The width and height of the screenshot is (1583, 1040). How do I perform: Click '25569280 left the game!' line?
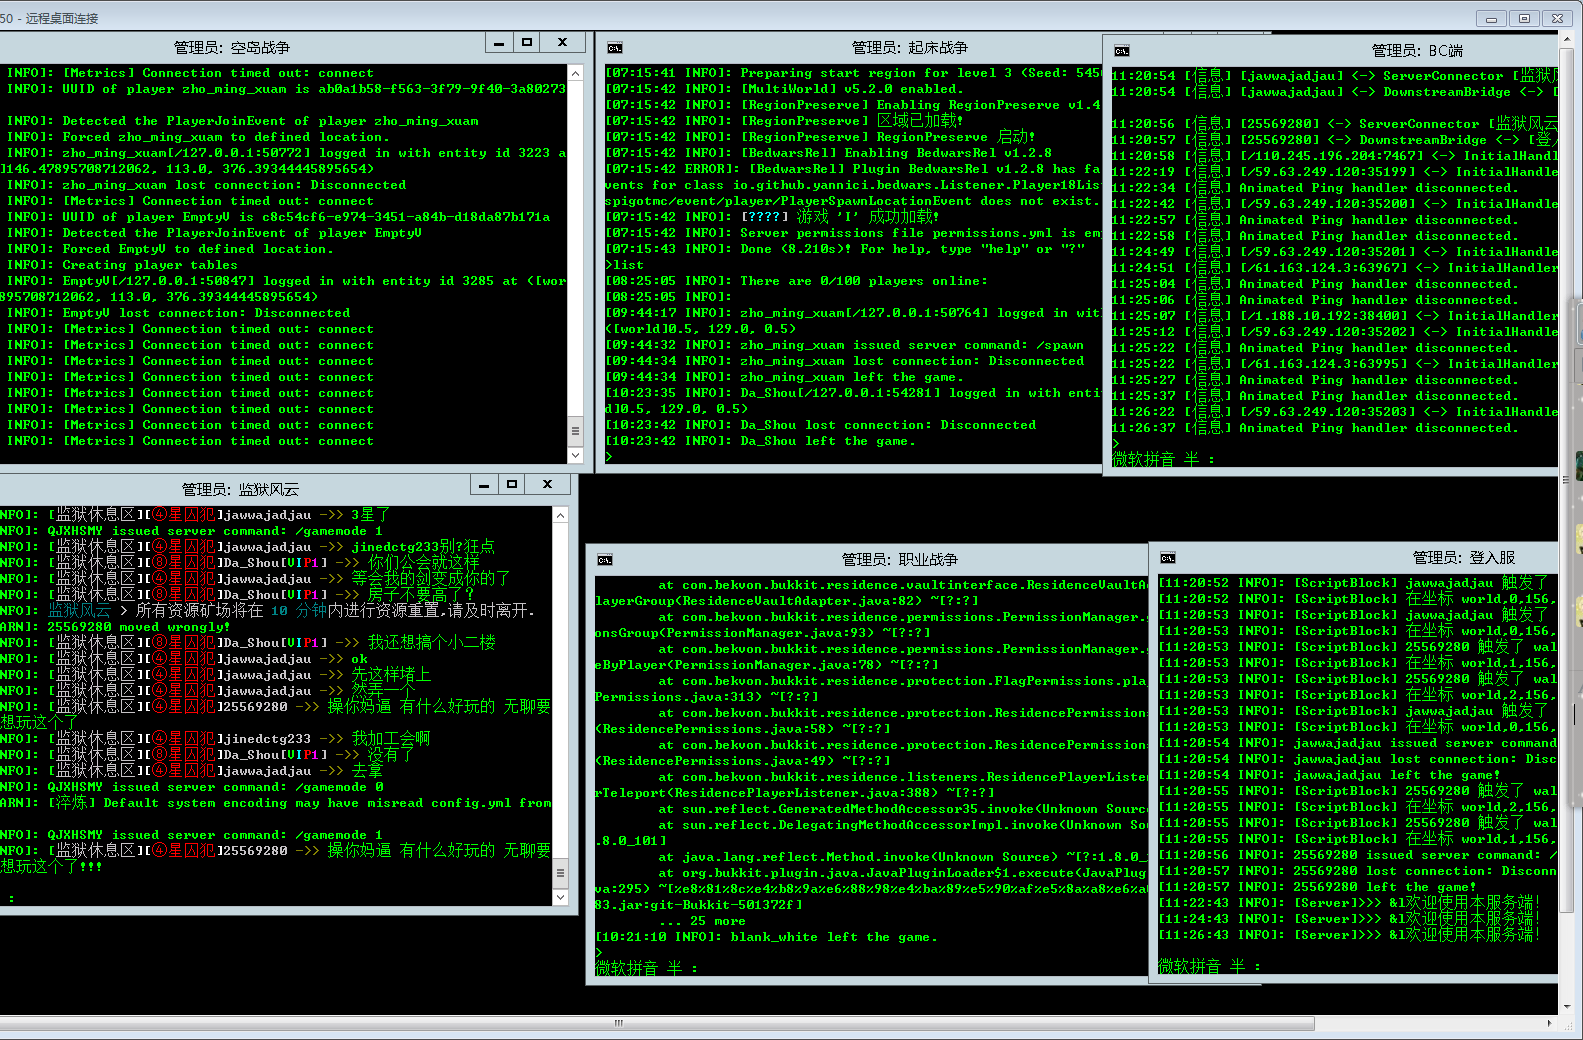(x=1318, y=887)
